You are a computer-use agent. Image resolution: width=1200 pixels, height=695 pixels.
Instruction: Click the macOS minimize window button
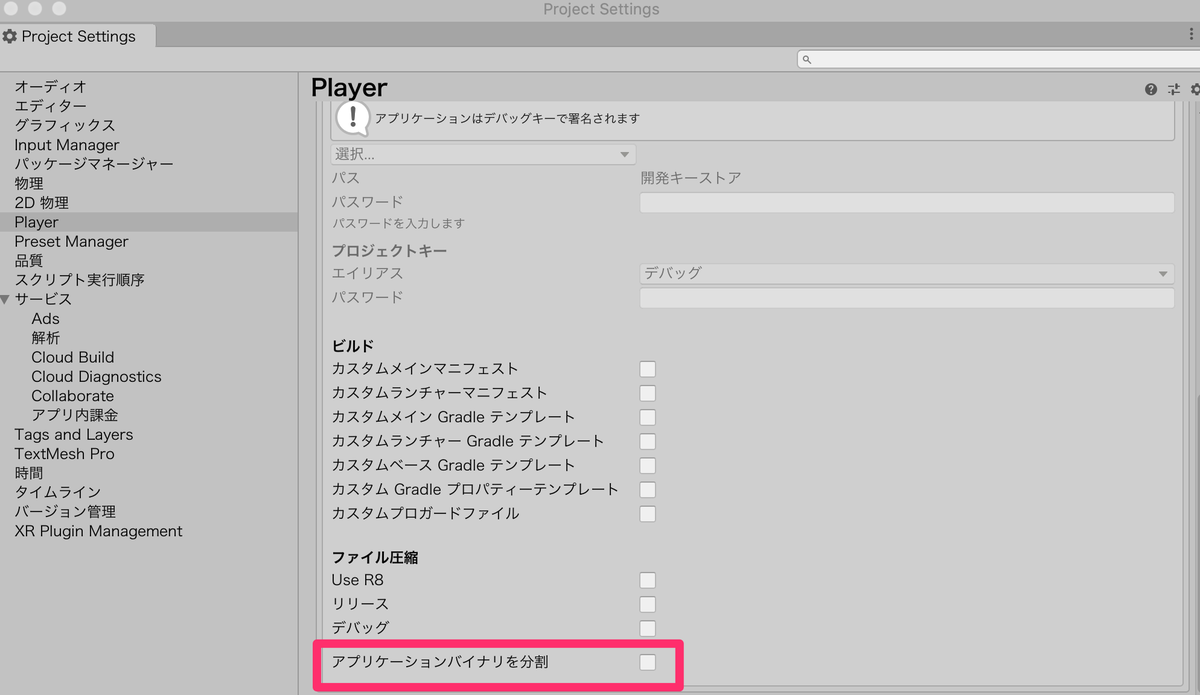[37, 8]
